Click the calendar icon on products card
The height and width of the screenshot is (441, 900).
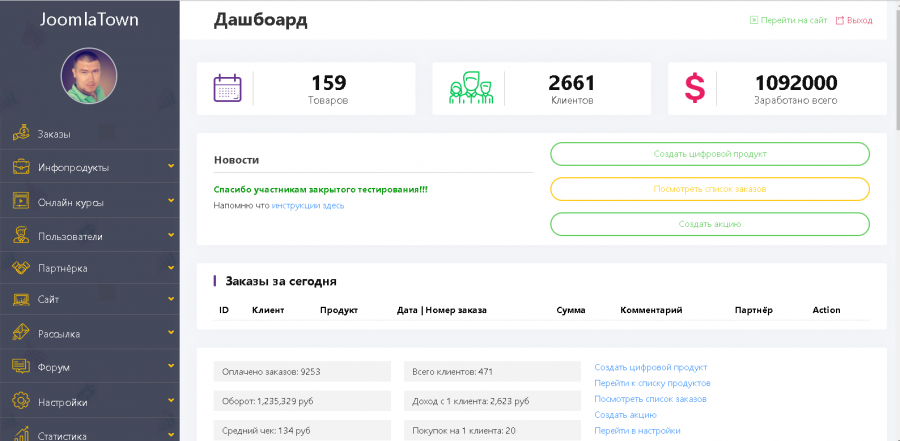tap(228, 88)
